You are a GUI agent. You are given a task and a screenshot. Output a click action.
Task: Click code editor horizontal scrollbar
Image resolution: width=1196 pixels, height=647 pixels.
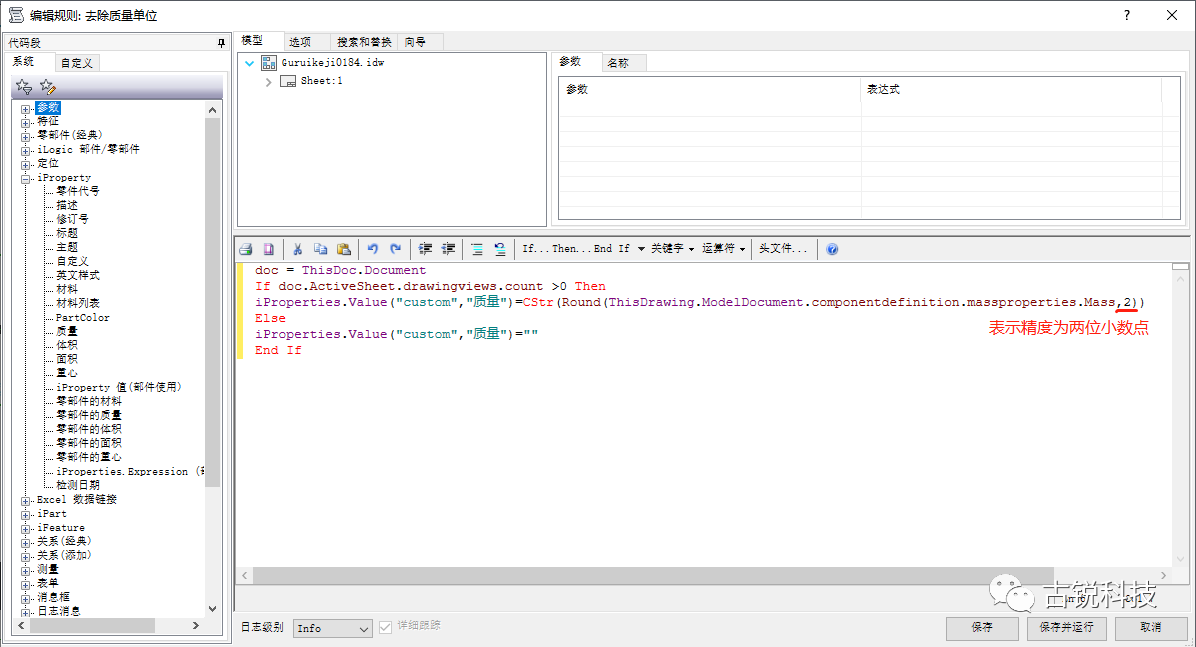pyautogui.click(x=654, y=575)
